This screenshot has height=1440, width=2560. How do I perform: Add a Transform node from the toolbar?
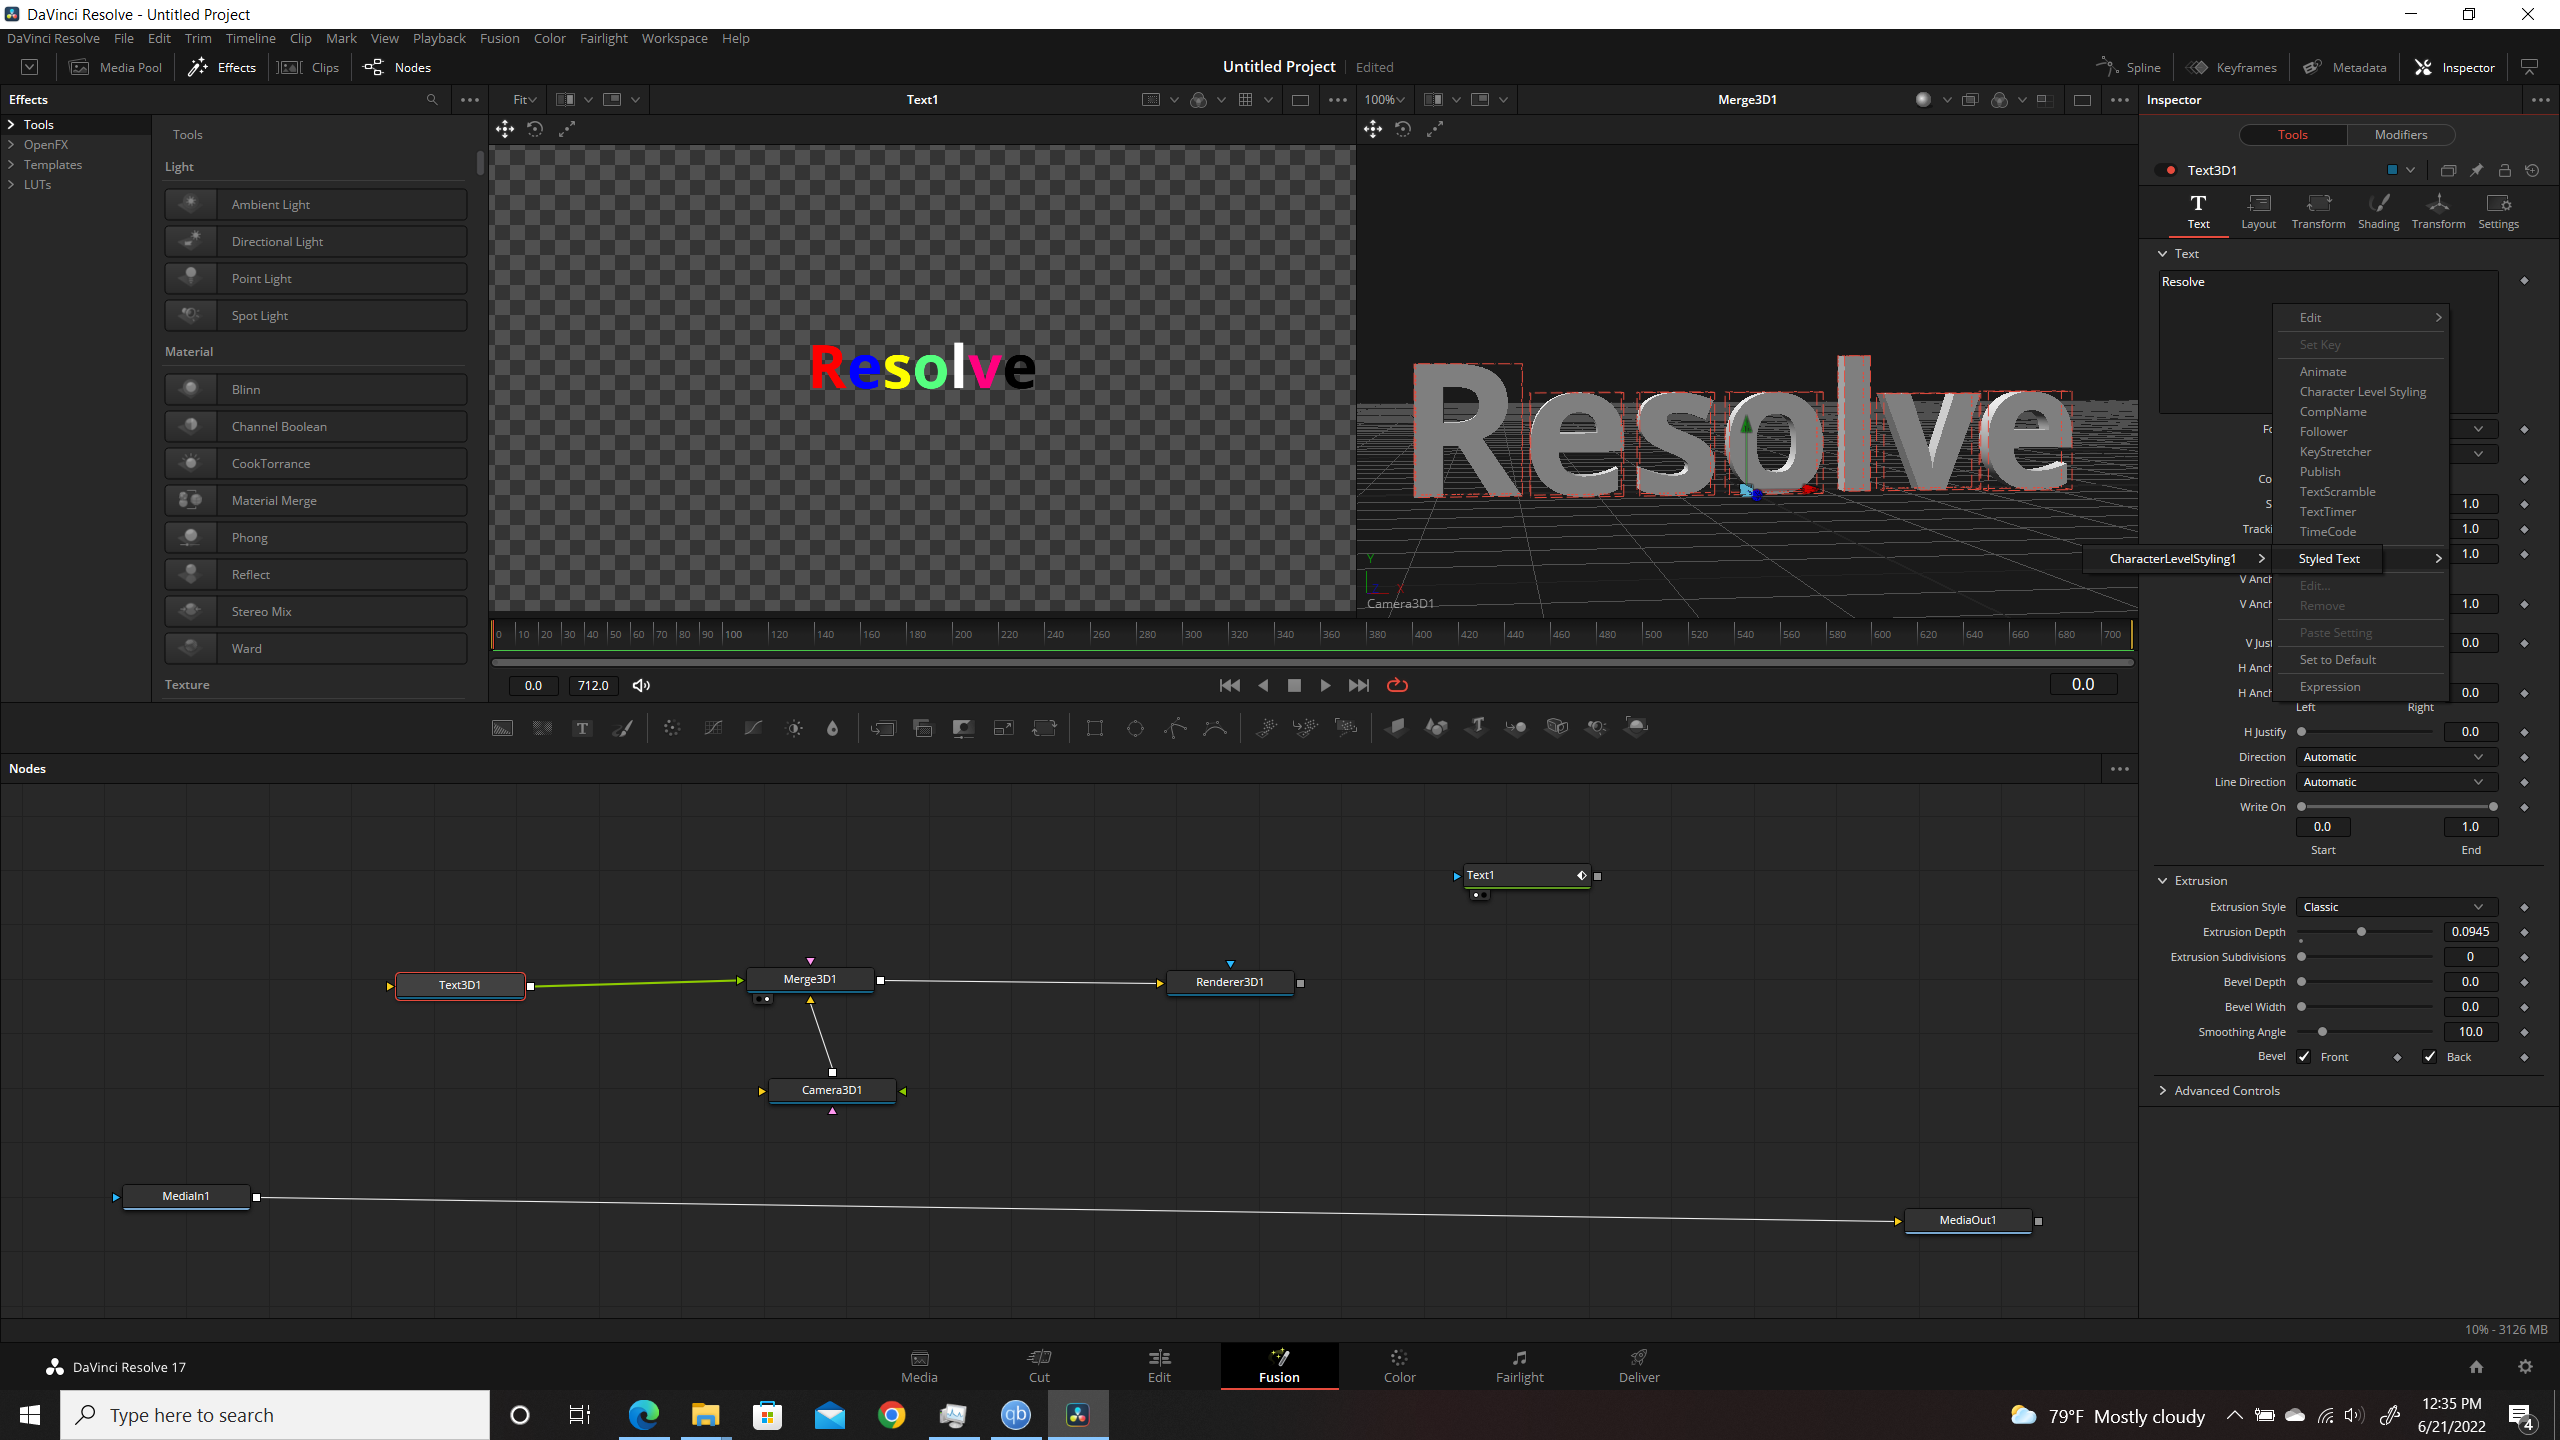pos(1044,728)
